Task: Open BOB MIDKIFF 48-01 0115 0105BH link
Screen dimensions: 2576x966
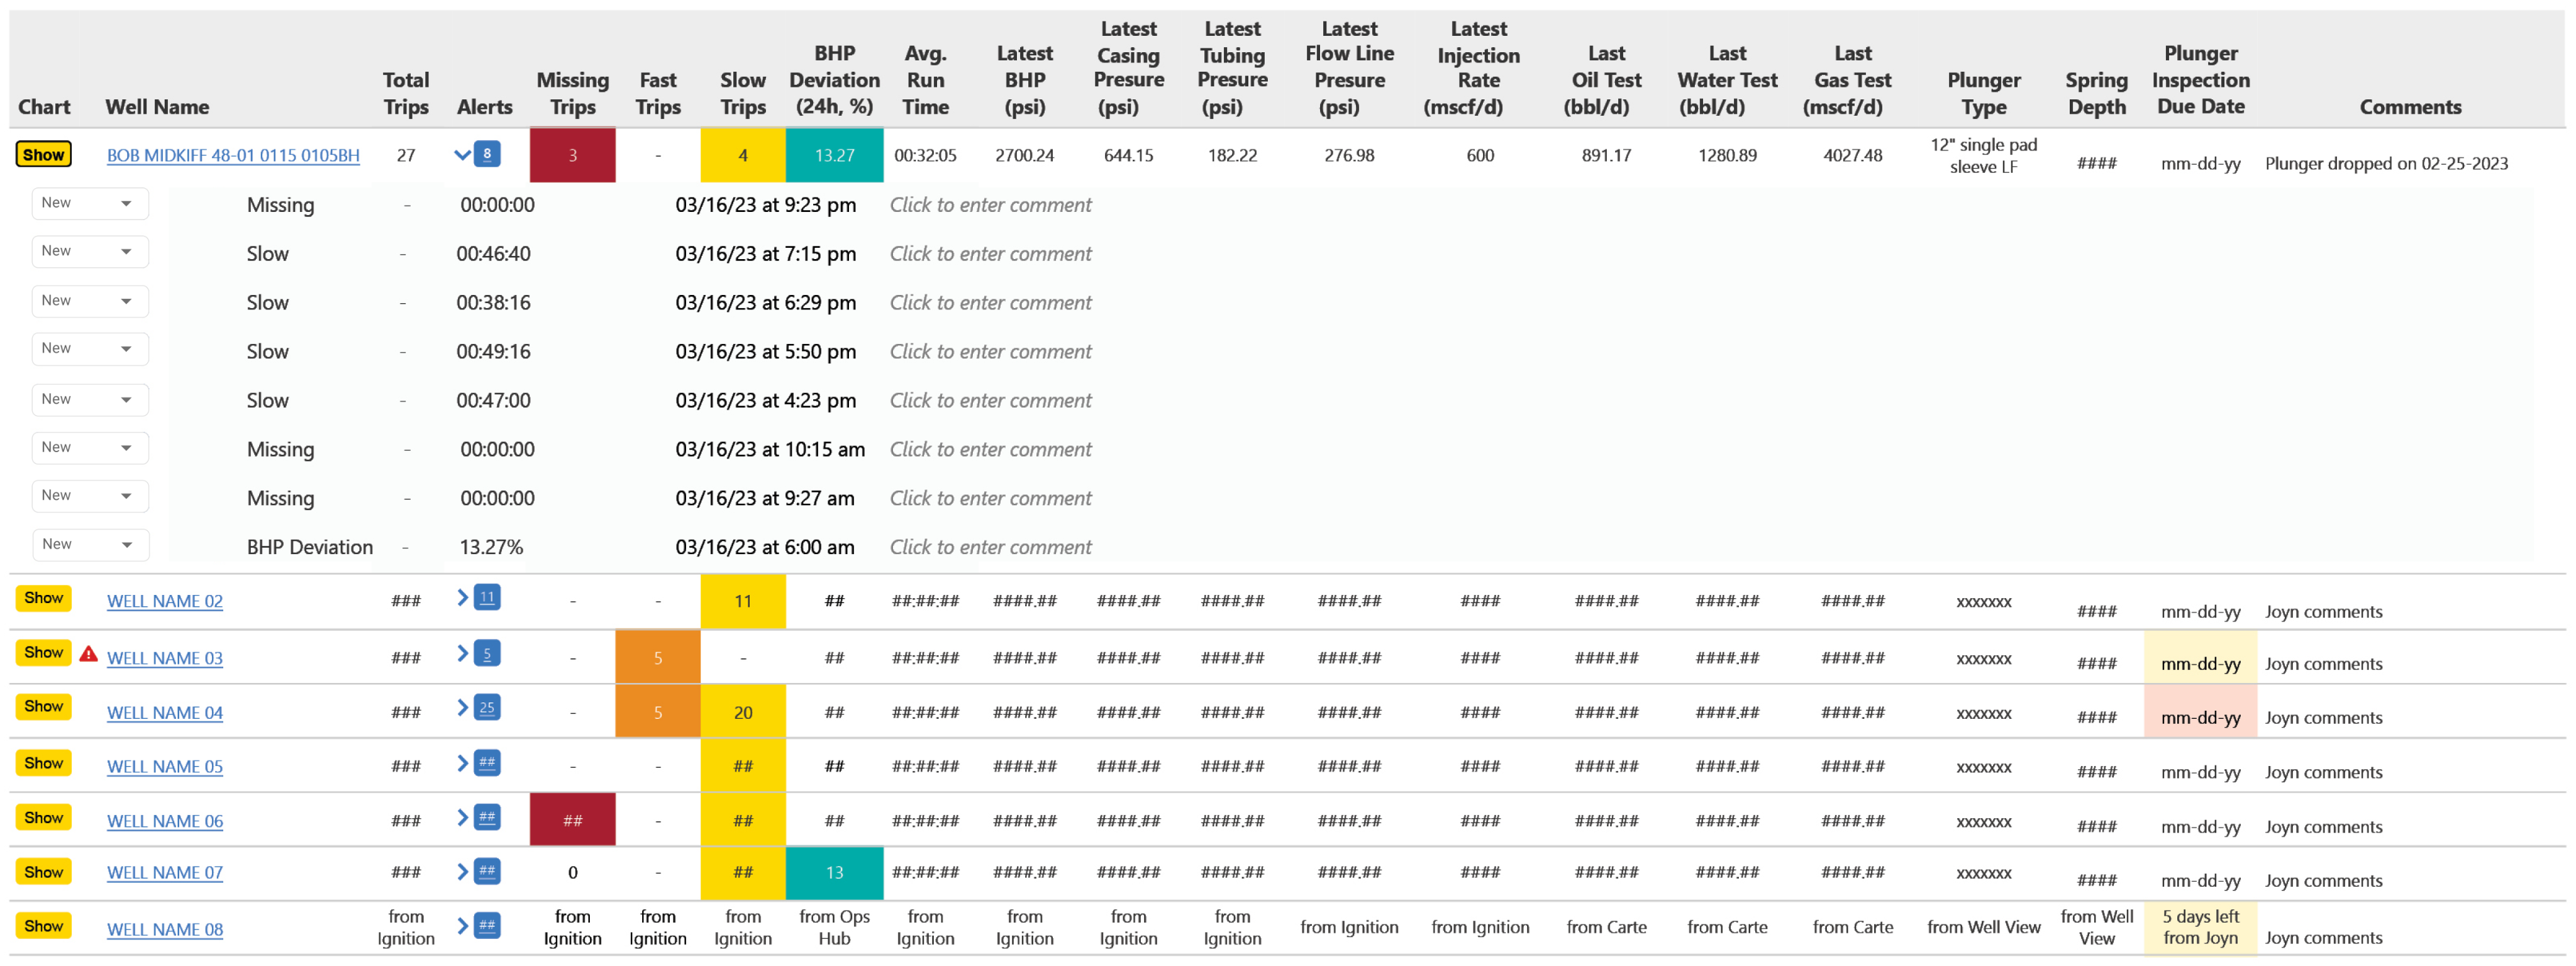Action: pos(233,156)
